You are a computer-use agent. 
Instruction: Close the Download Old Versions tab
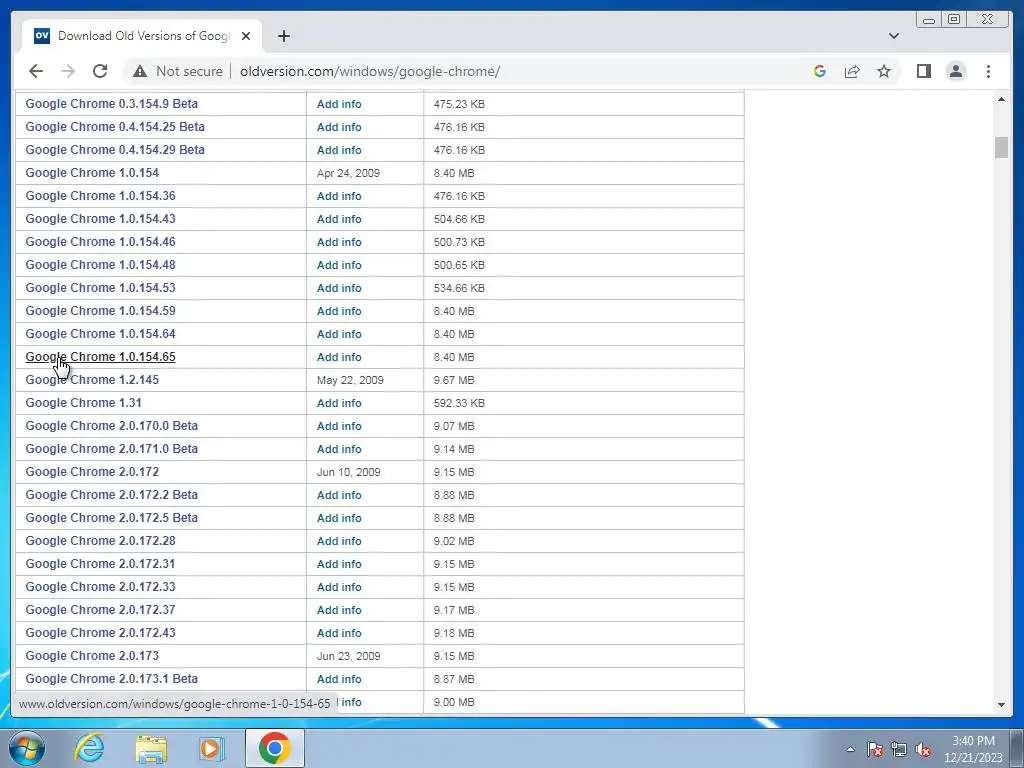click(x=246, y=36)
